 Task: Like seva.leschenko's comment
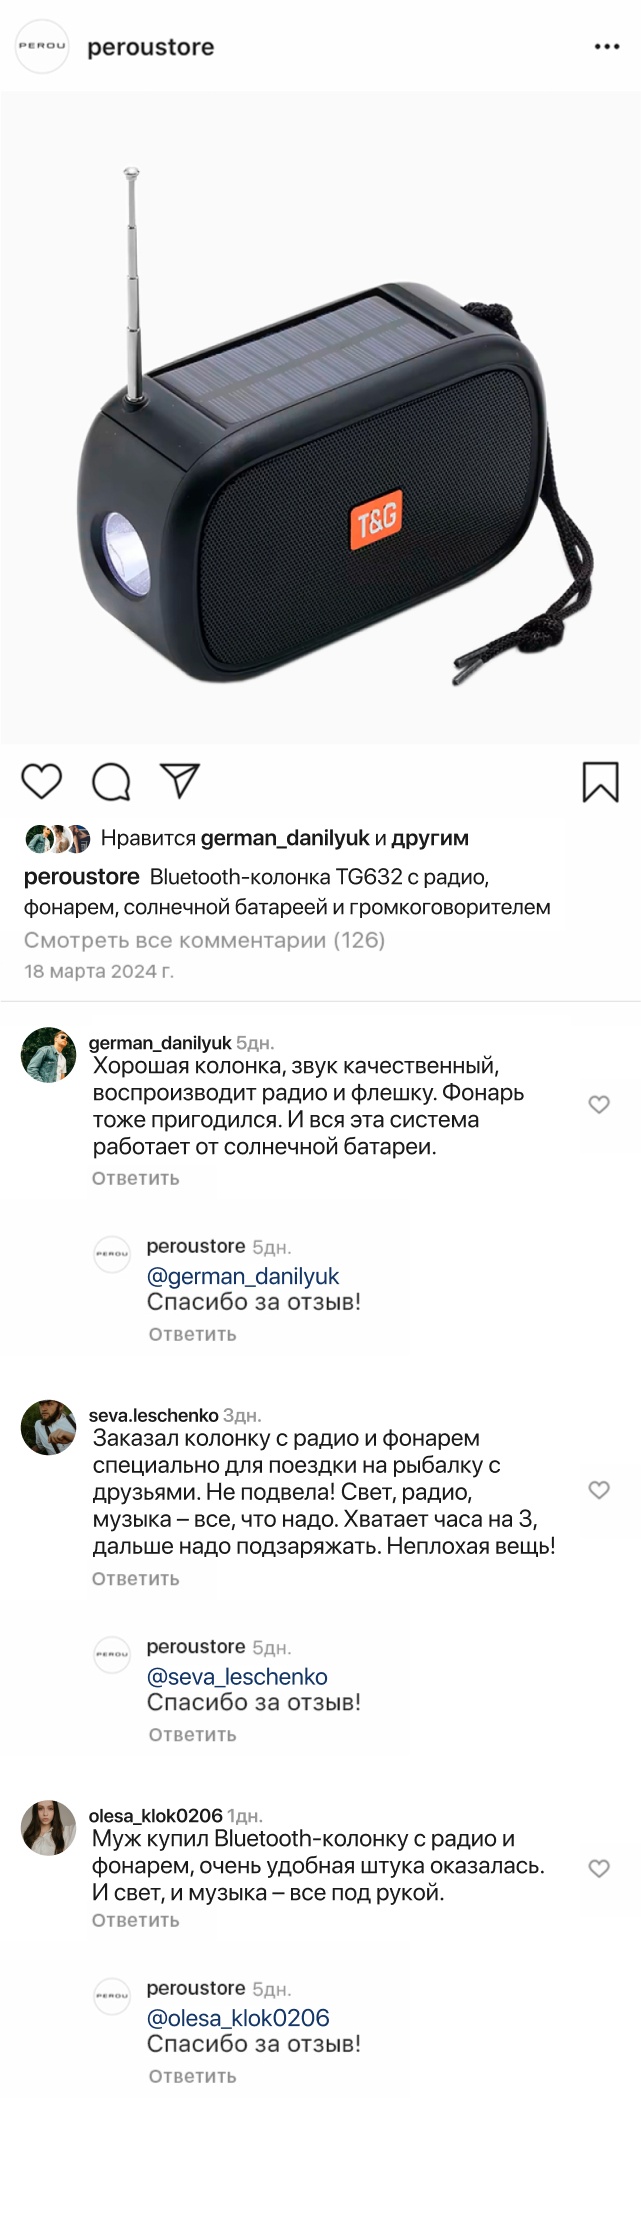599,1490
